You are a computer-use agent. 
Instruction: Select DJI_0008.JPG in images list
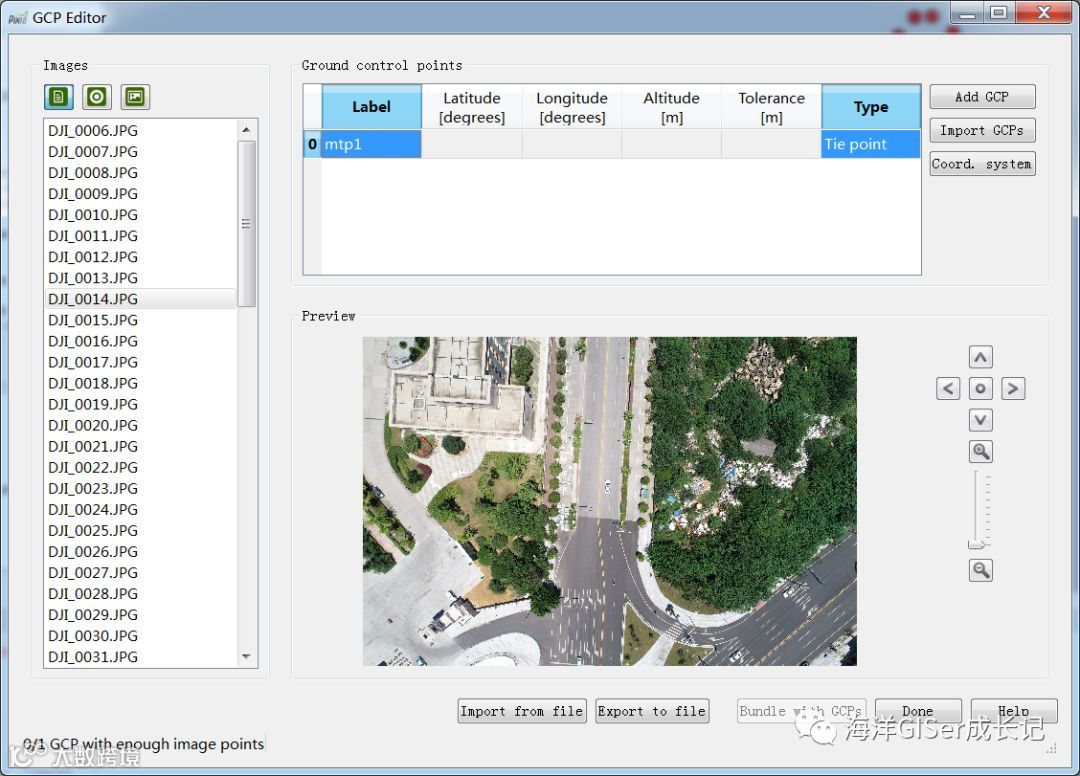[141, 172]
